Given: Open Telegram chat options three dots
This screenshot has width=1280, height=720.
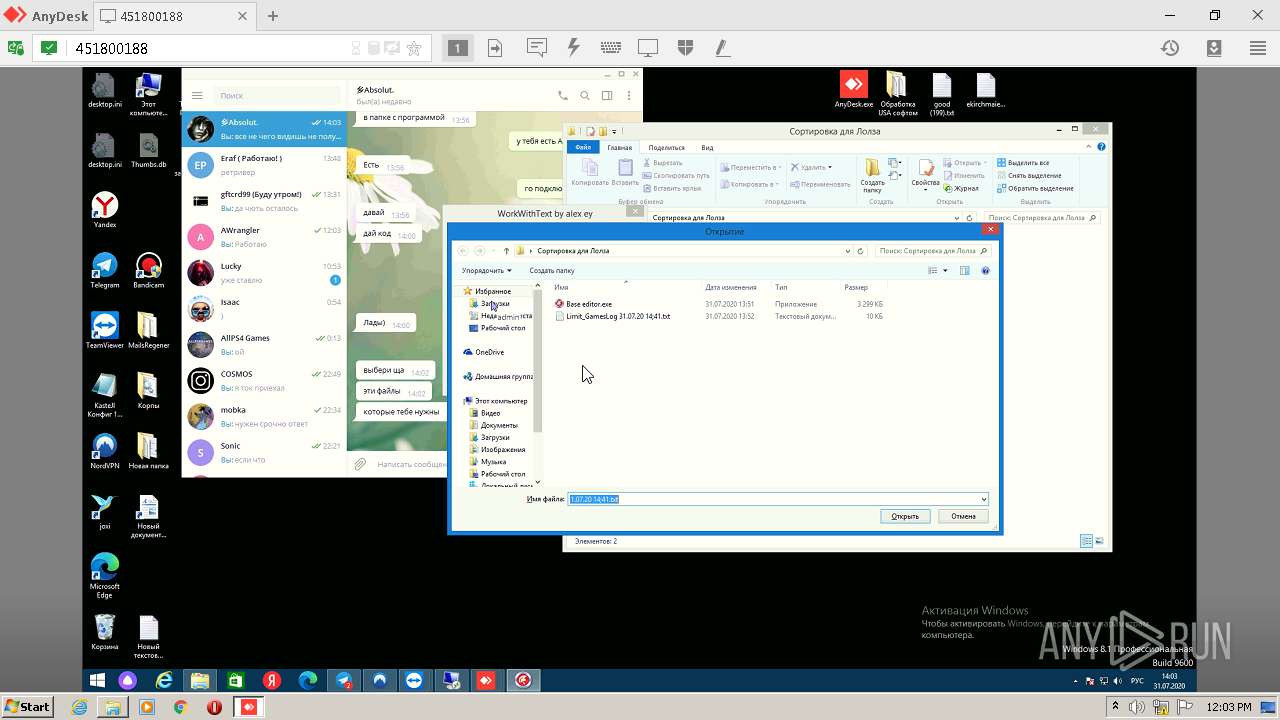Looking at the screenshot, I should 628,96.
